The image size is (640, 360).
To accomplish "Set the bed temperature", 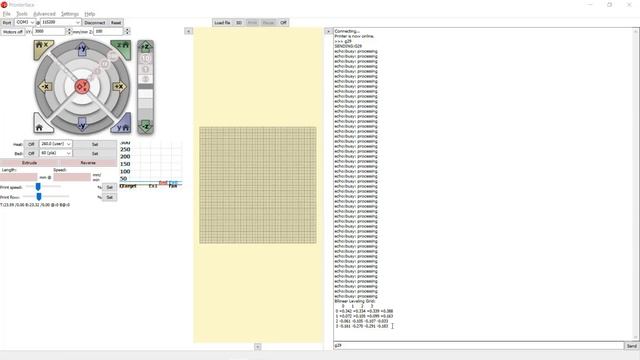I will (x=95, y=153).
